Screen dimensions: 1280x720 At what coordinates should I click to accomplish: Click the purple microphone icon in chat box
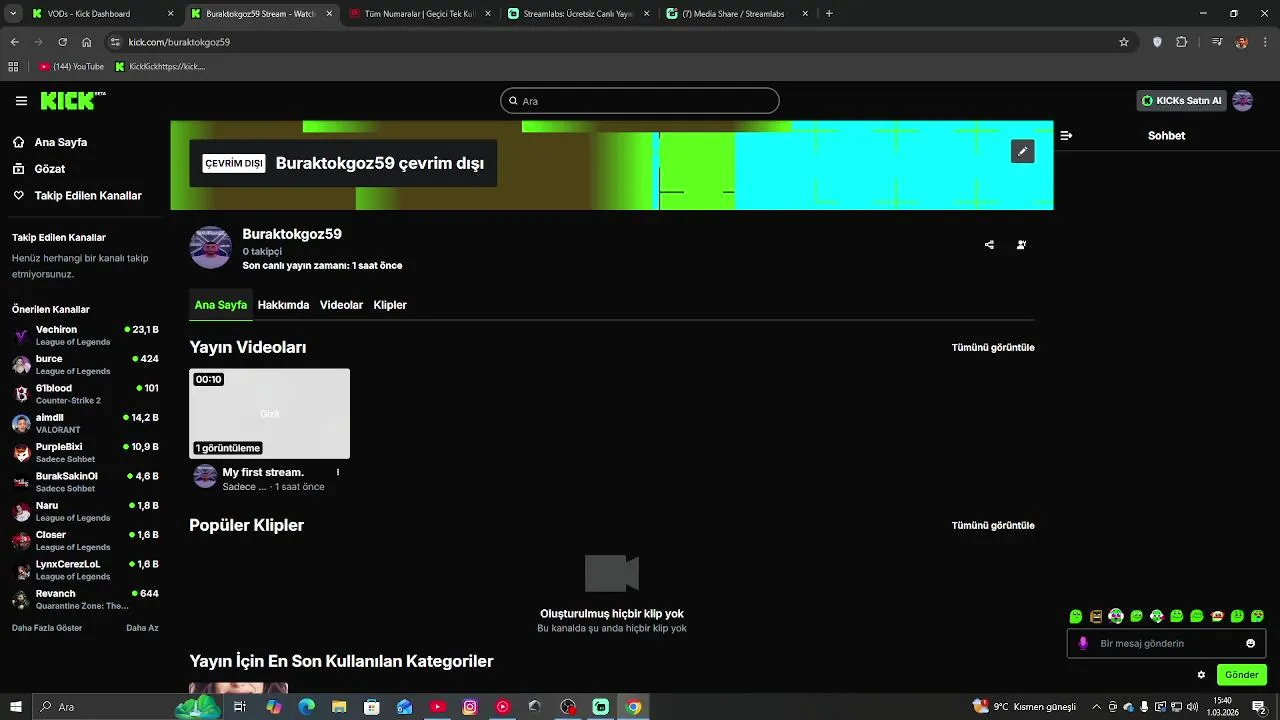coord(1083,643)
